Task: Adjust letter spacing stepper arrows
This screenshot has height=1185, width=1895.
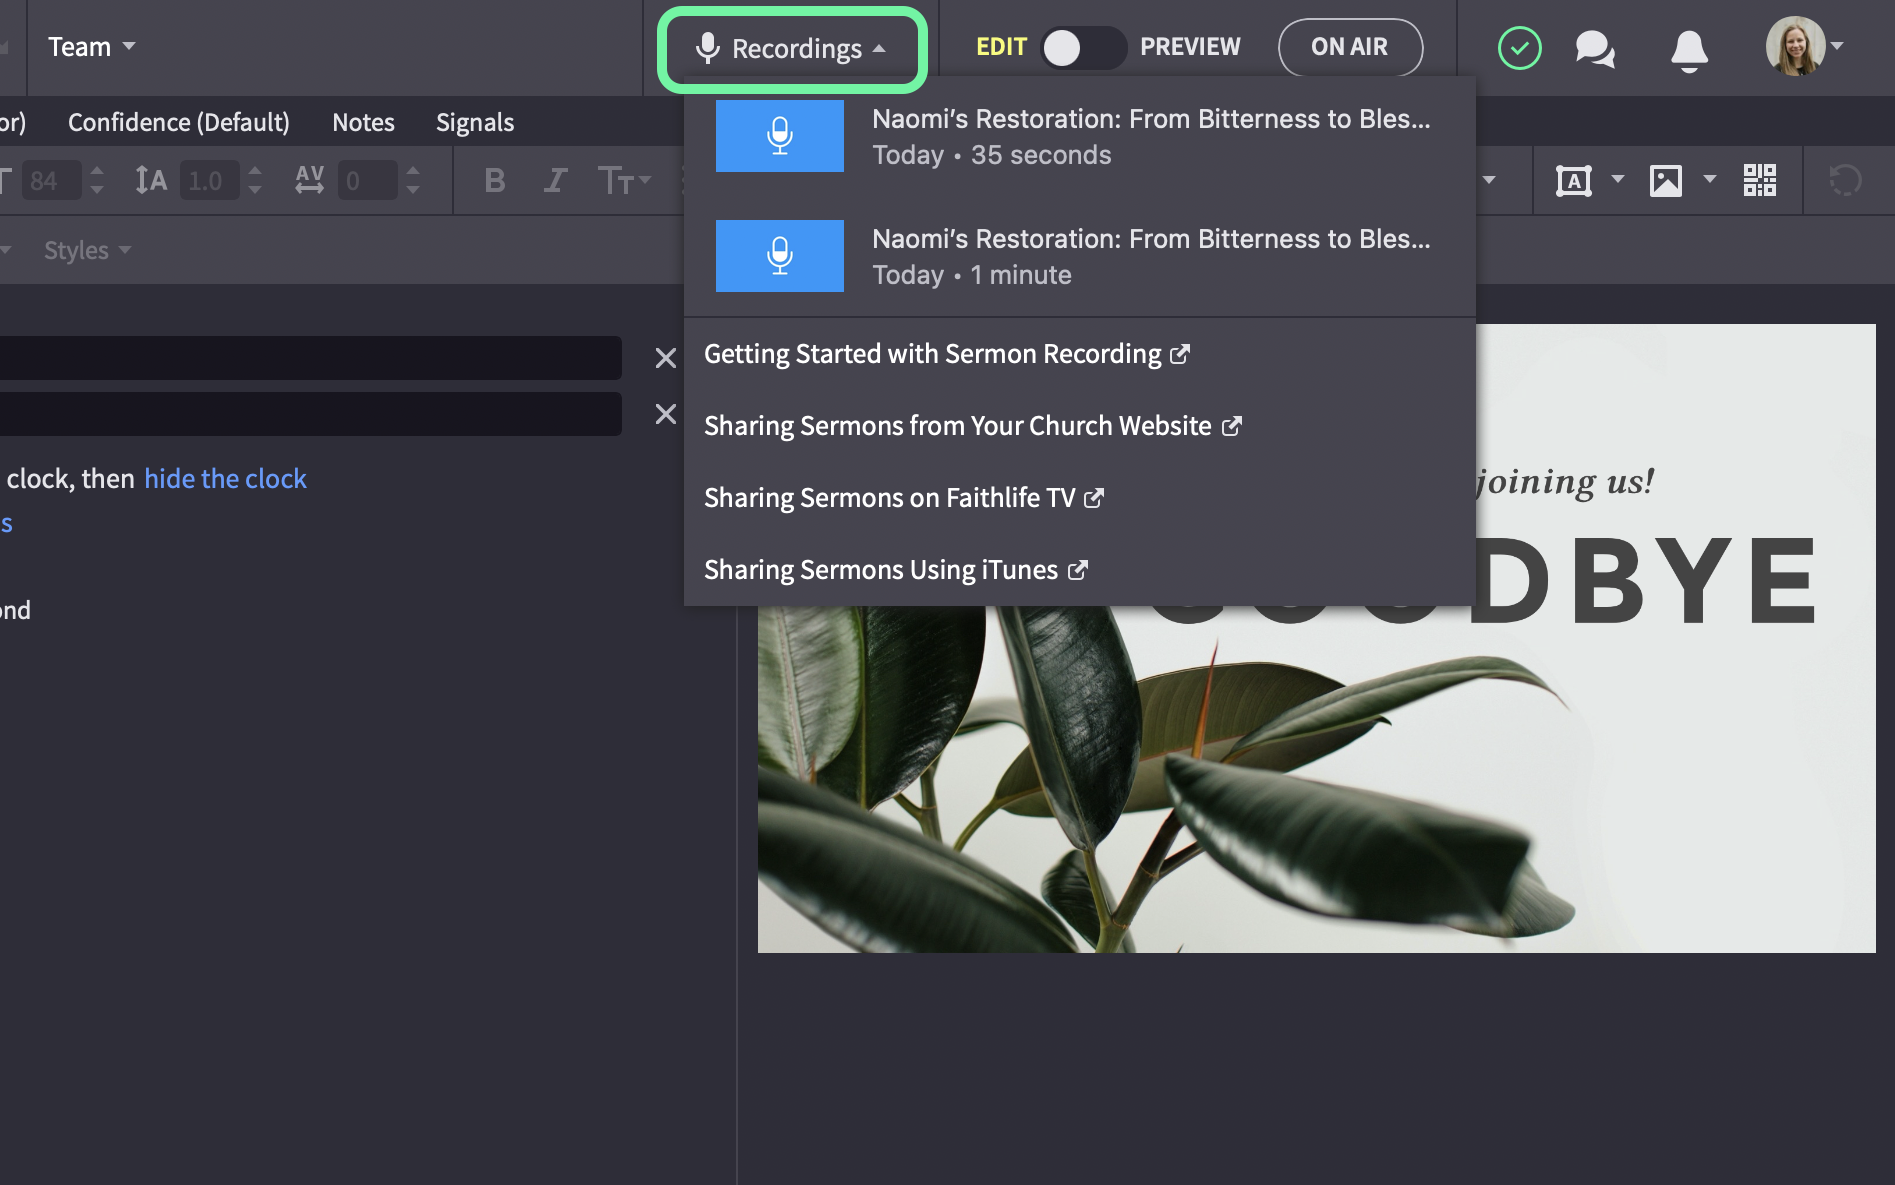Action: [413, 180]
